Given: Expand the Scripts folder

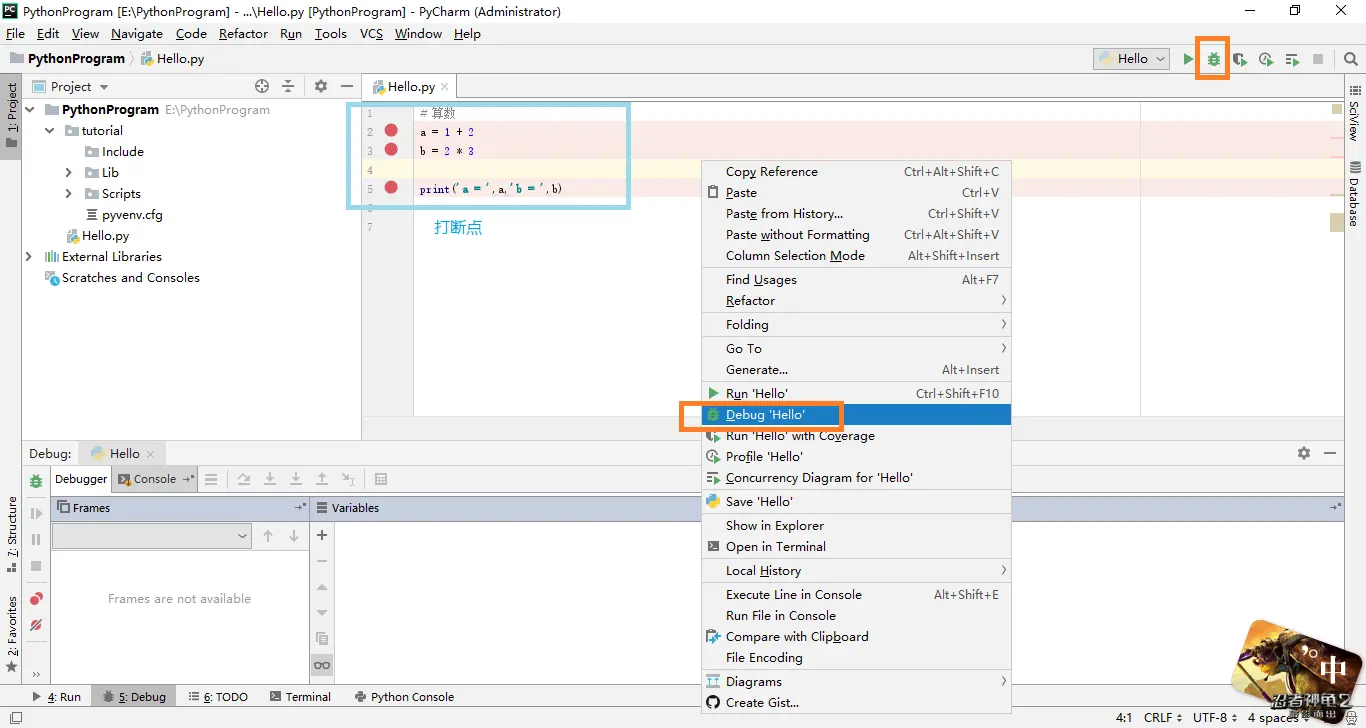Looking at the screenshot, I should [69, 193].
